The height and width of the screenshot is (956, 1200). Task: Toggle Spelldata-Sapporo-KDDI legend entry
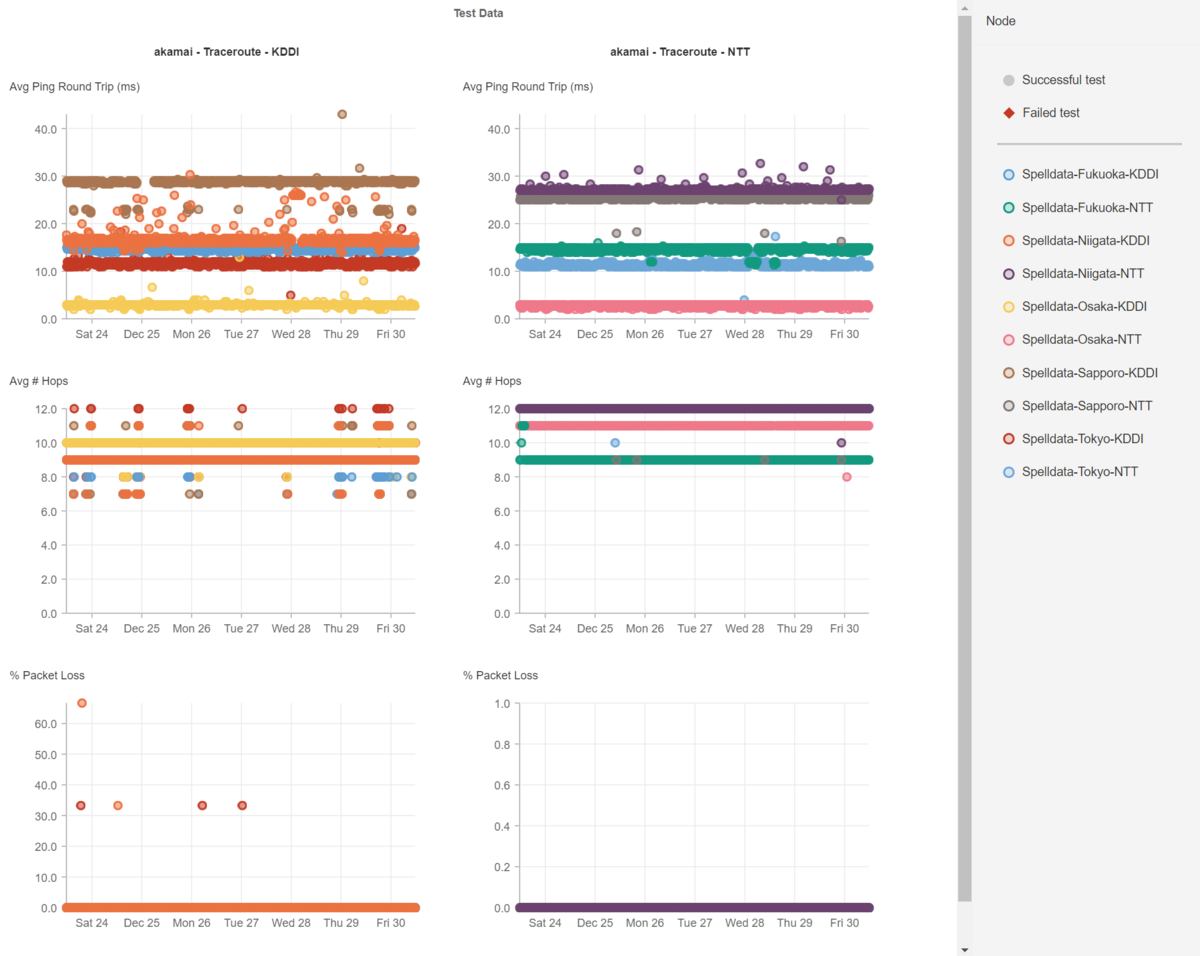click(x=1080, y=372)
